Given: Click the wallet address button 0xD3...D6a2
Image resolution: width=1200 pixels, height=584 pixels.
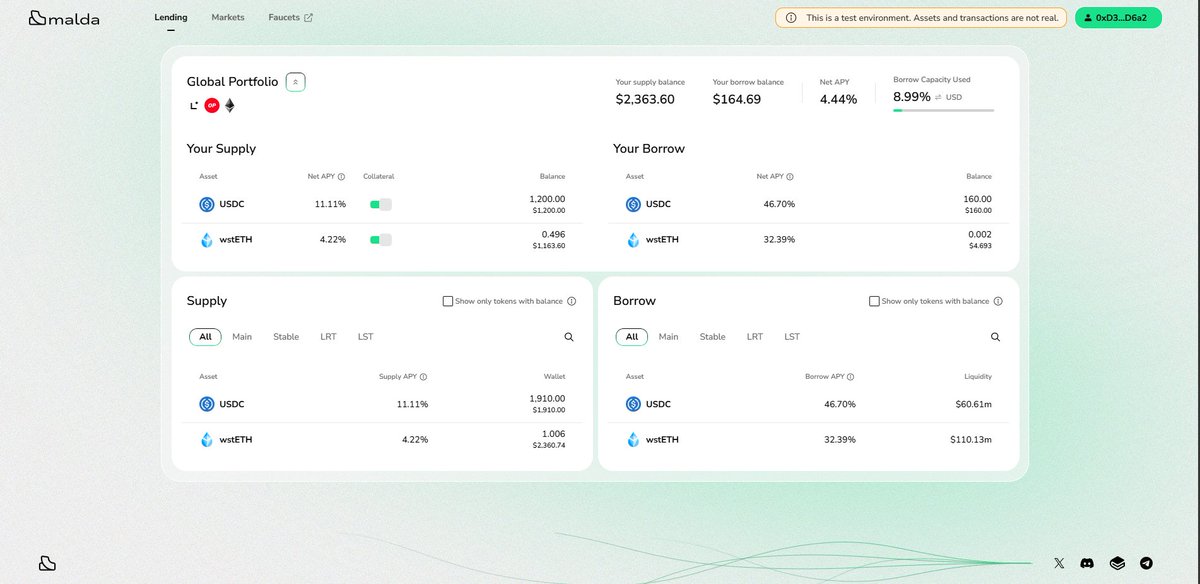Looking at the screenshot, I should [1118, 17].
